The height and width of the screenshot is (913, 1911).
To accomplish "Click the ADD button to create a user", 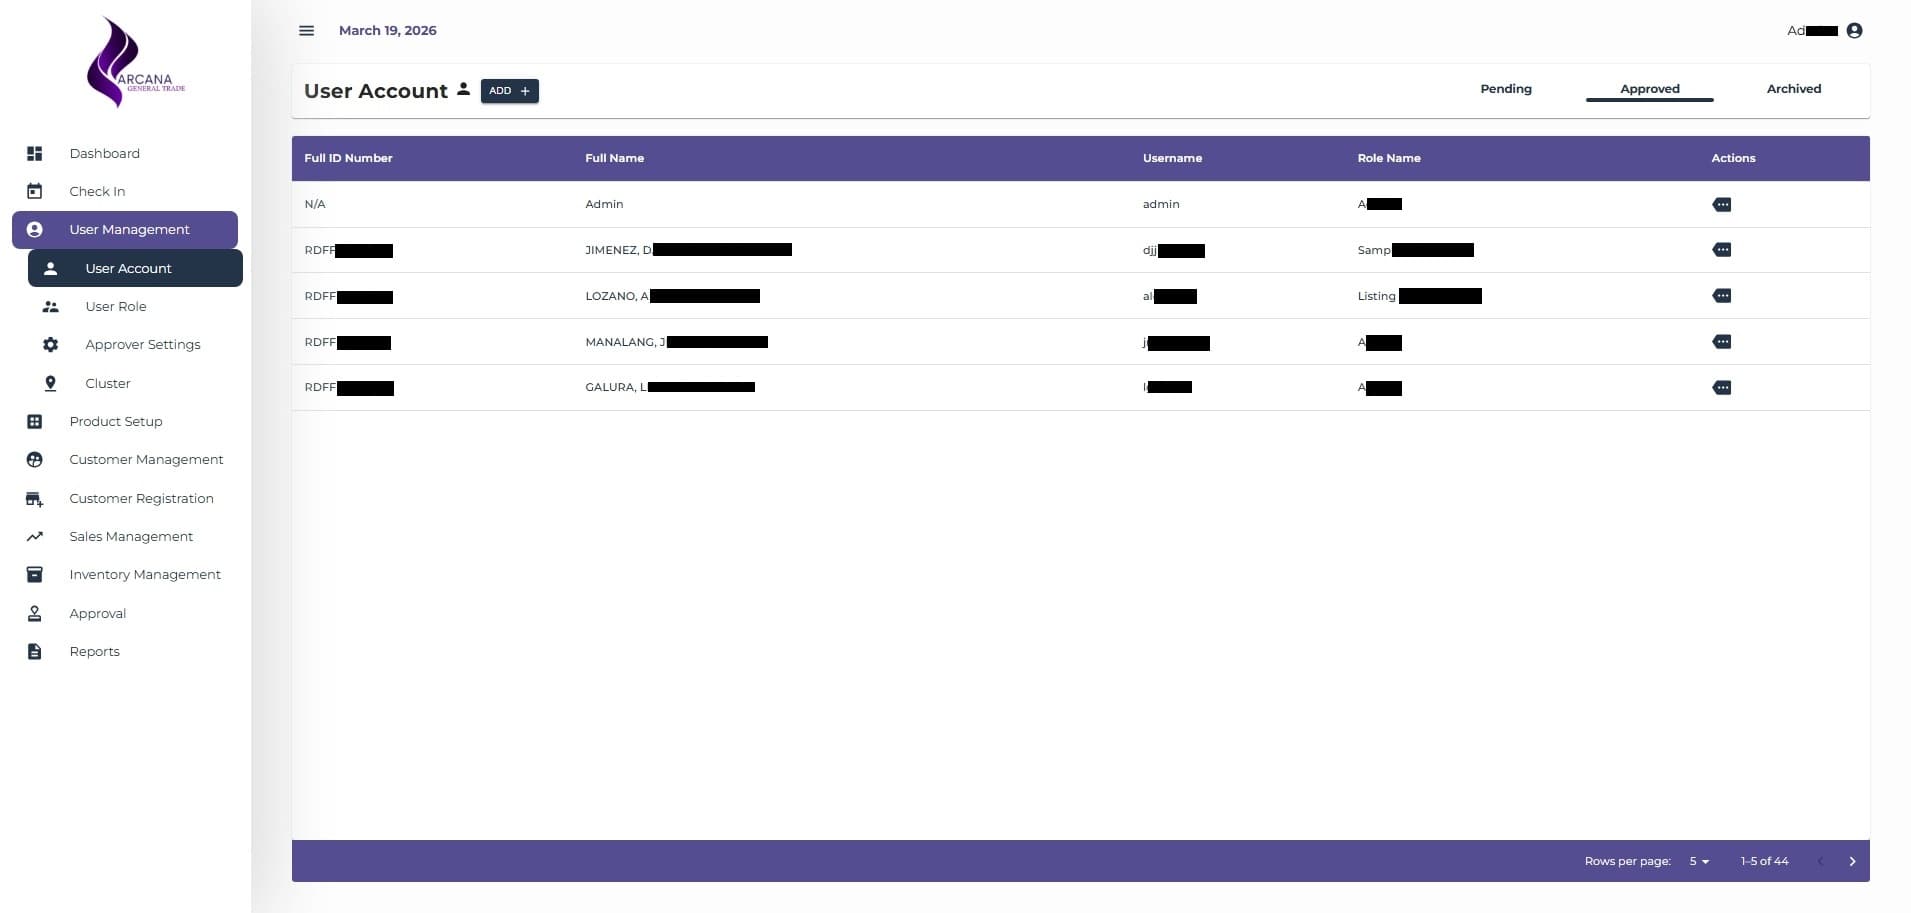I will 509,91.
